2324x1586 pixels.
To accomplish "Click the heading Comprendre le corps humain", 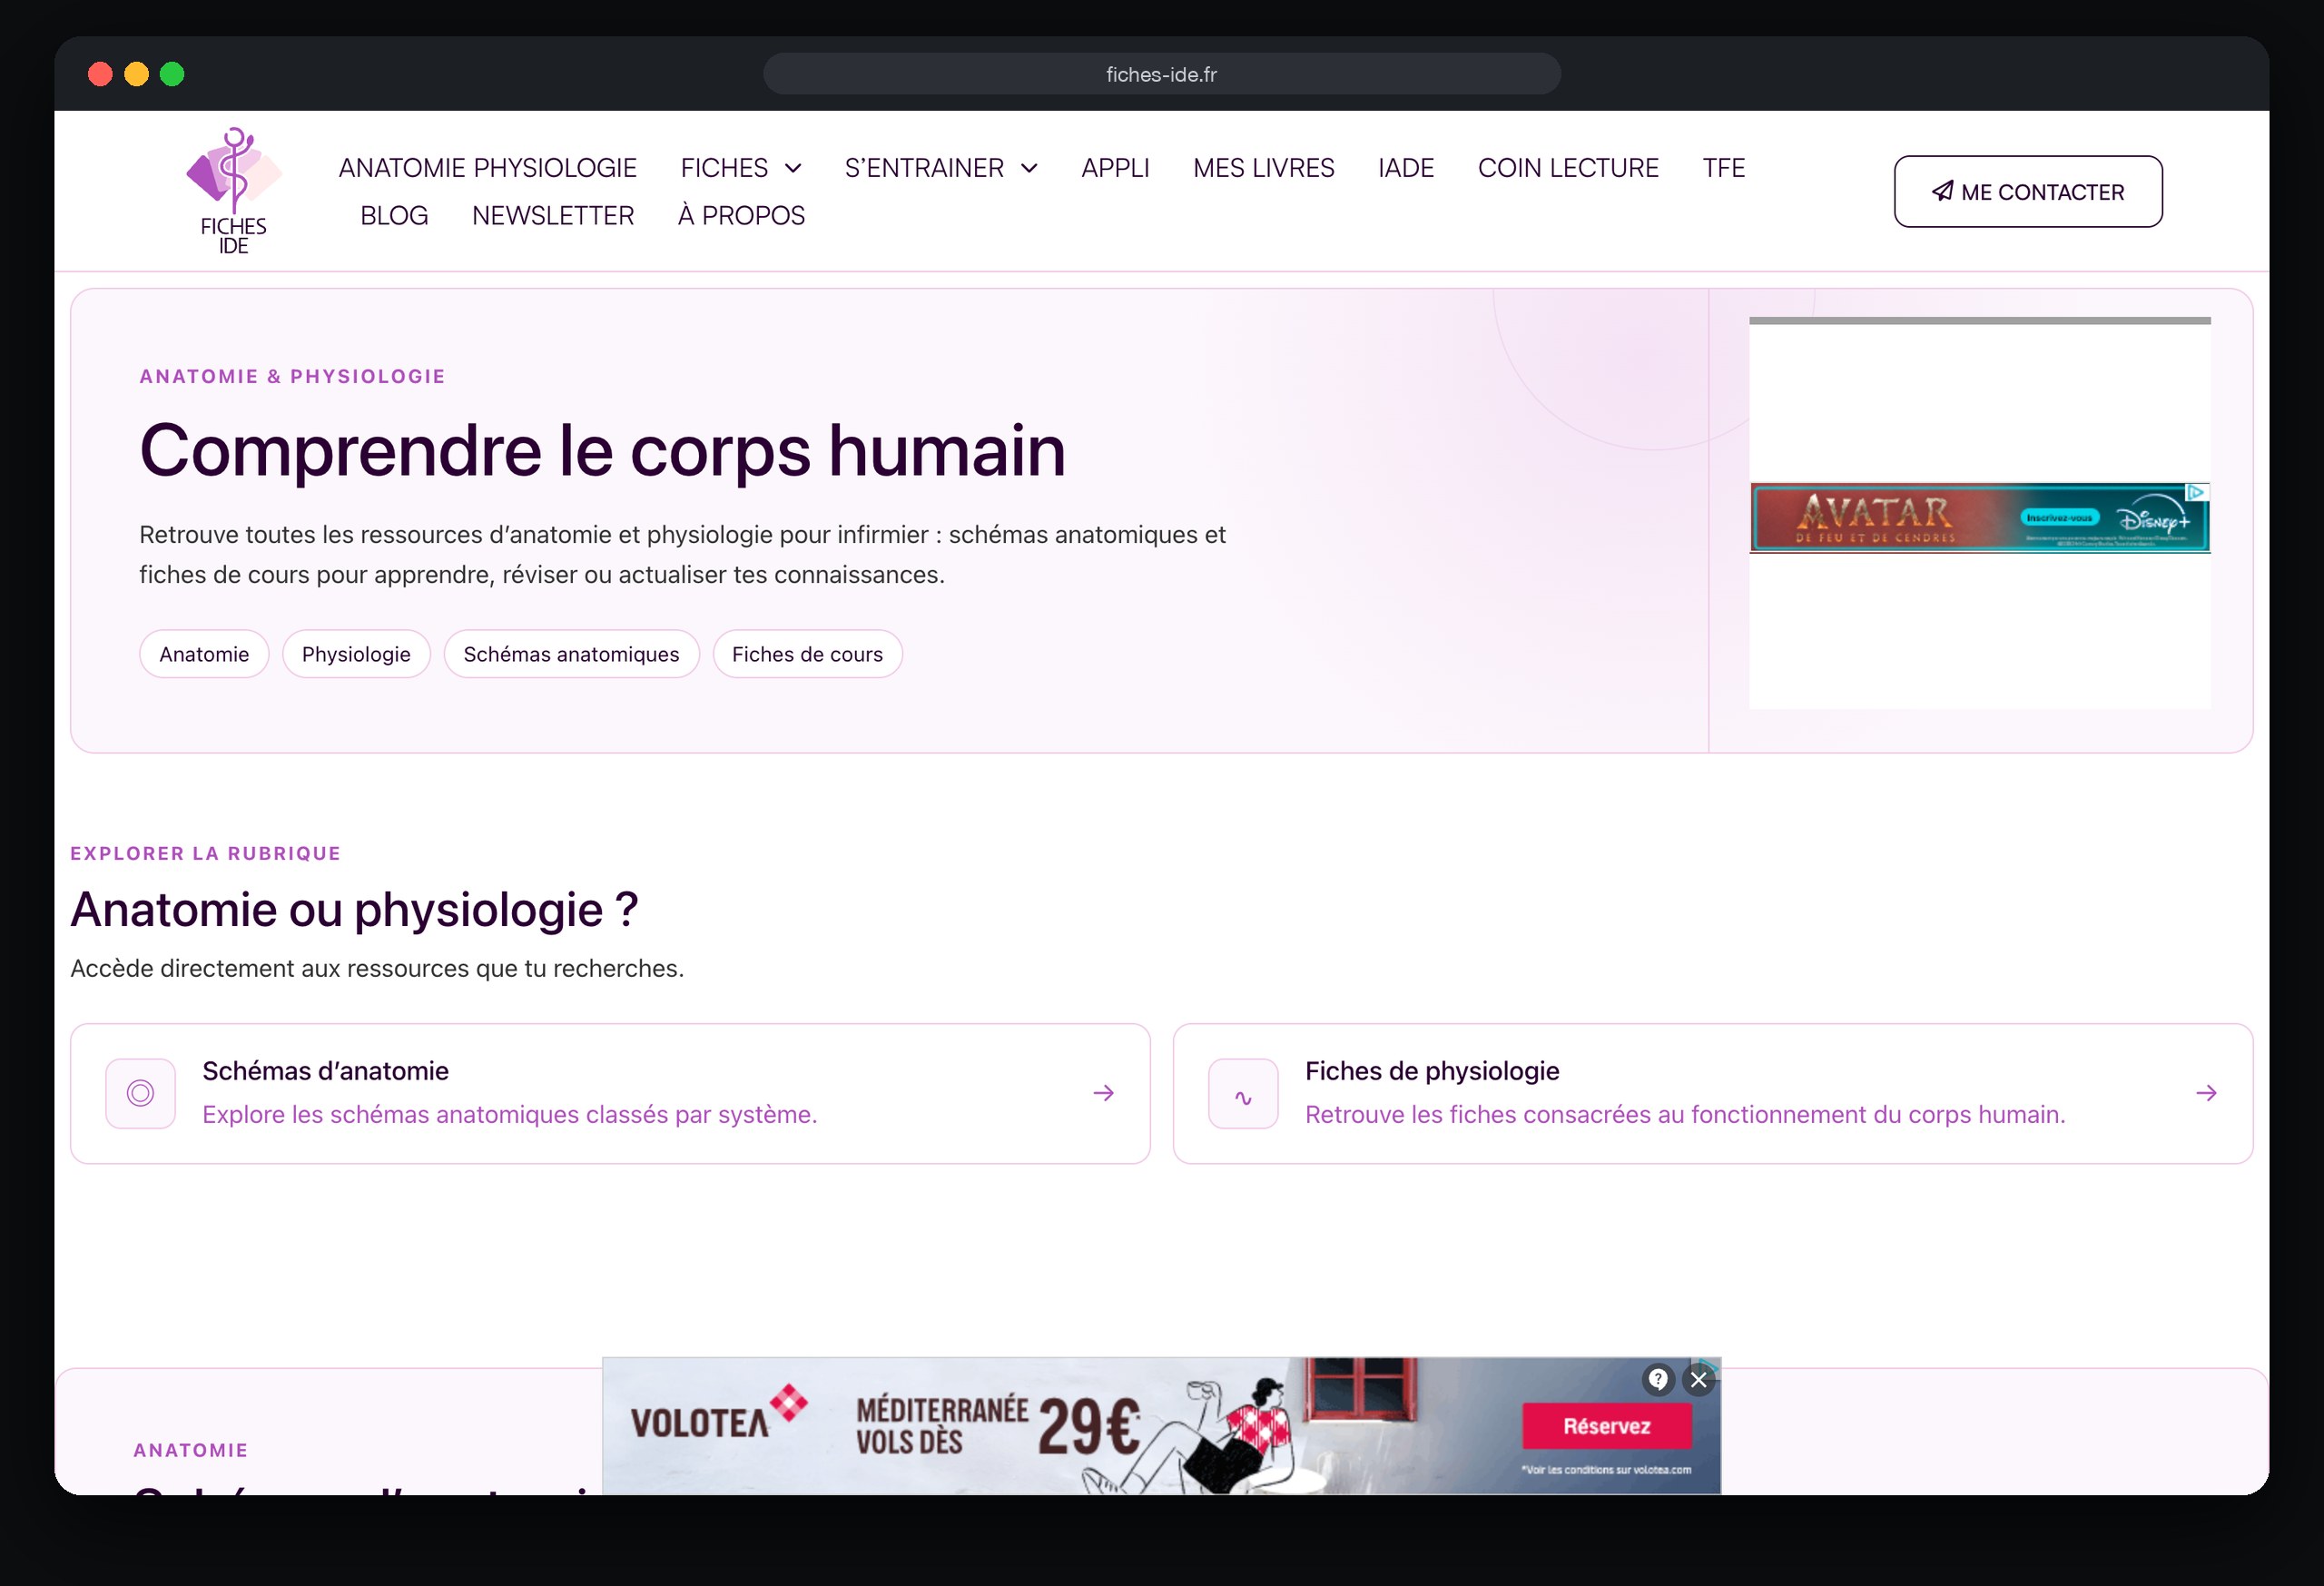I will [603, 451].
